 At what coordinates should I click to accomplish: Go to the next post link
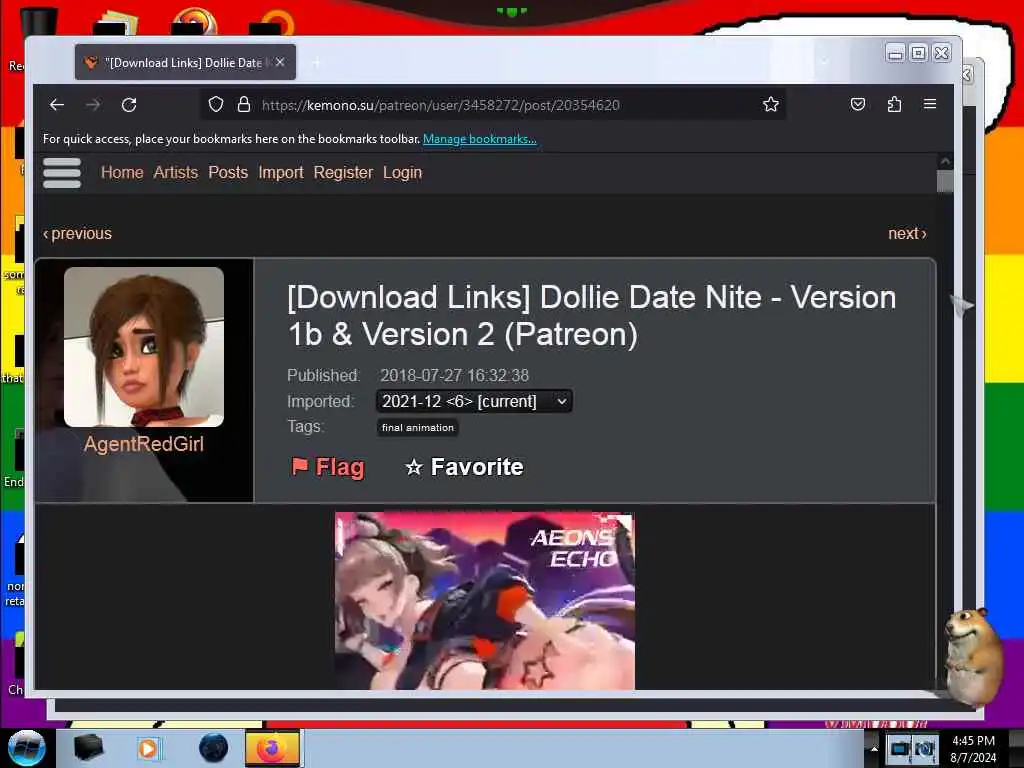click(x=907, y=233)
